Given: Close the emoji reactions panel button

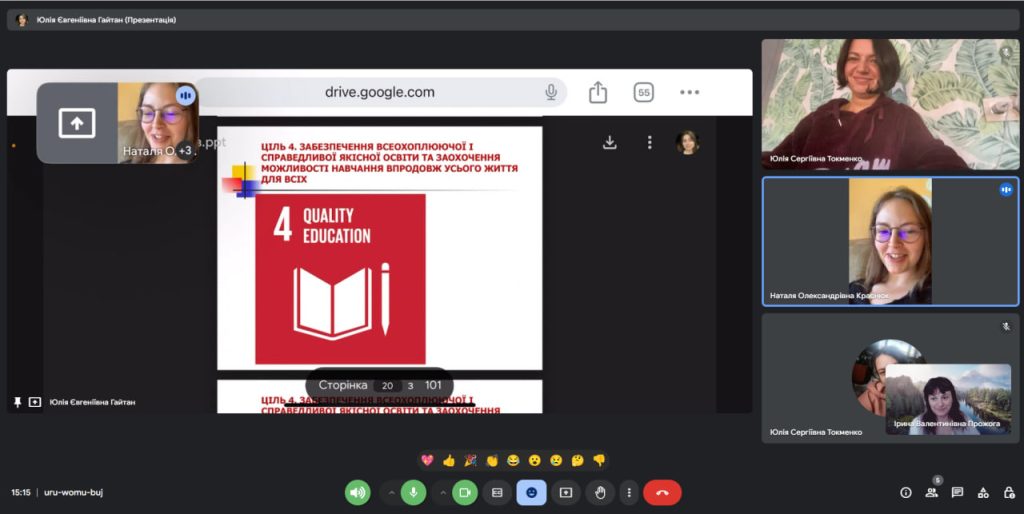Looking at the screenshot, I should point(531,492).
